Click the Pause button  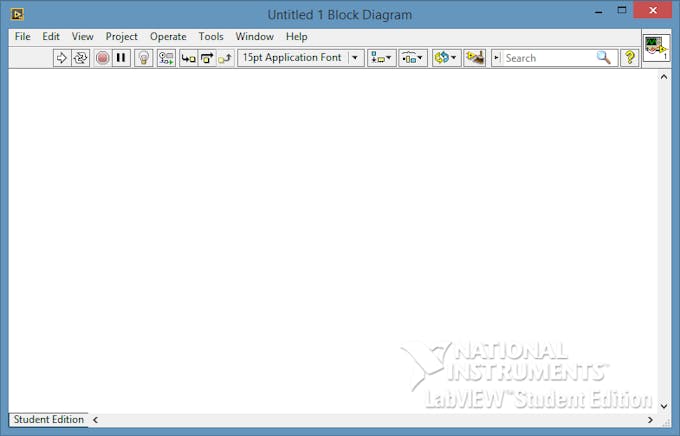coord(121,58)
